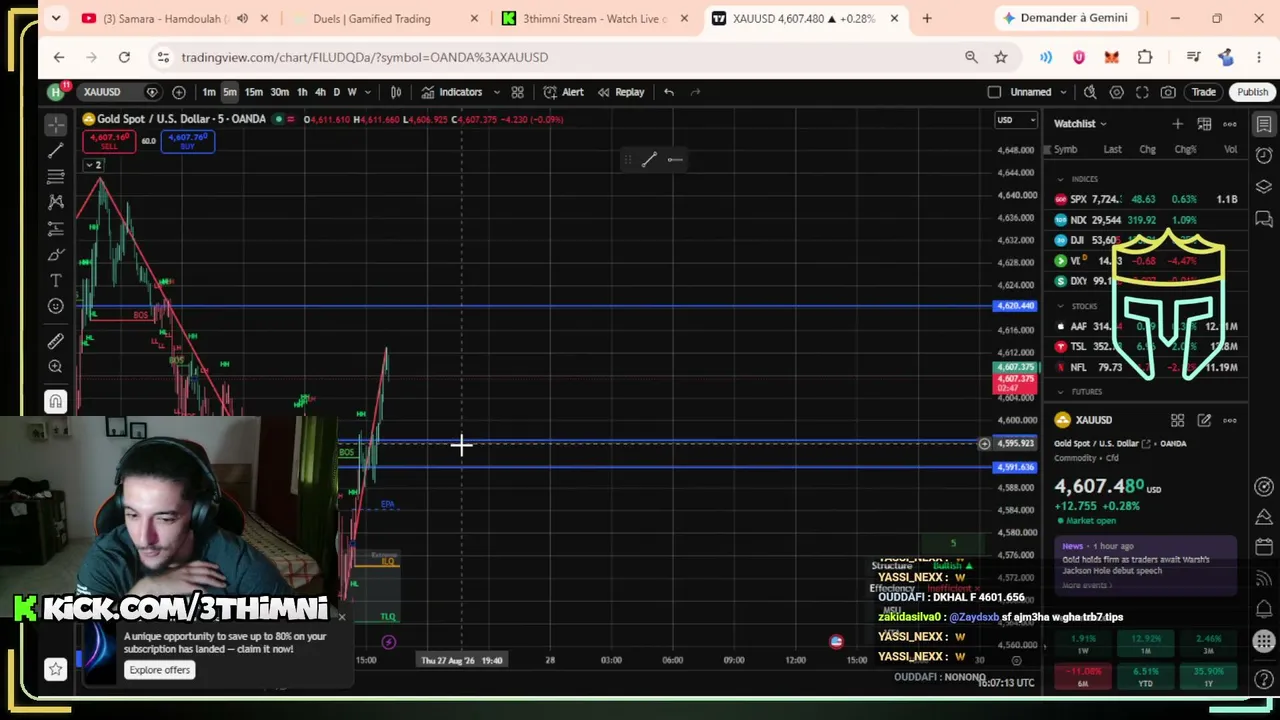Toggle the layout select checkbox beside Unnamed

click(994, 92)
